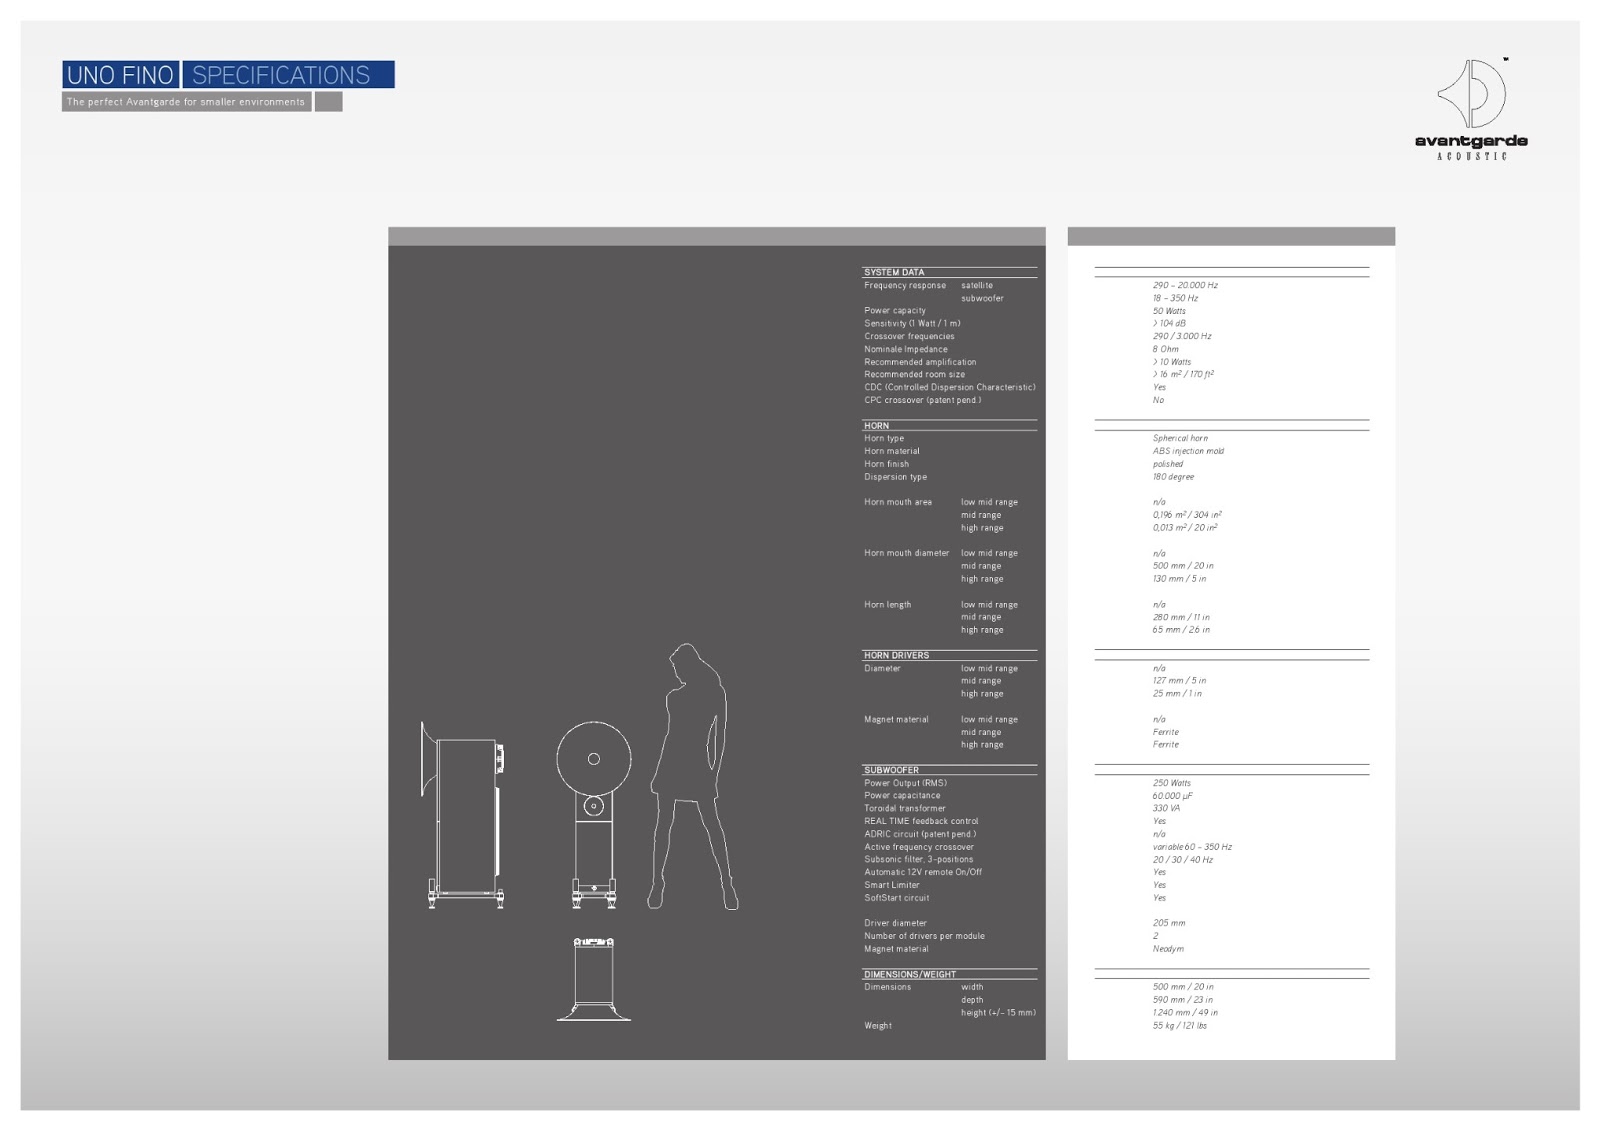Select the "Sensitivity (1 Watt / 1 m)" label
This screenshot has width=1600, height=1131.
tap(912, 324)
